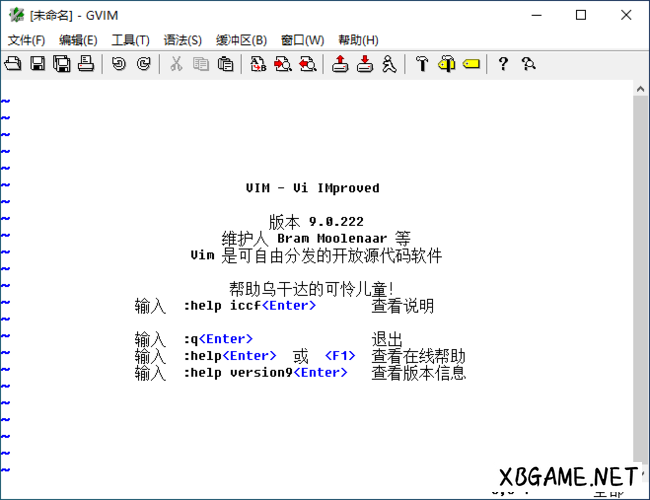Open the 窗口(W) menu
The height and width of the screenshot is (500, 650).
pos(302,40)
